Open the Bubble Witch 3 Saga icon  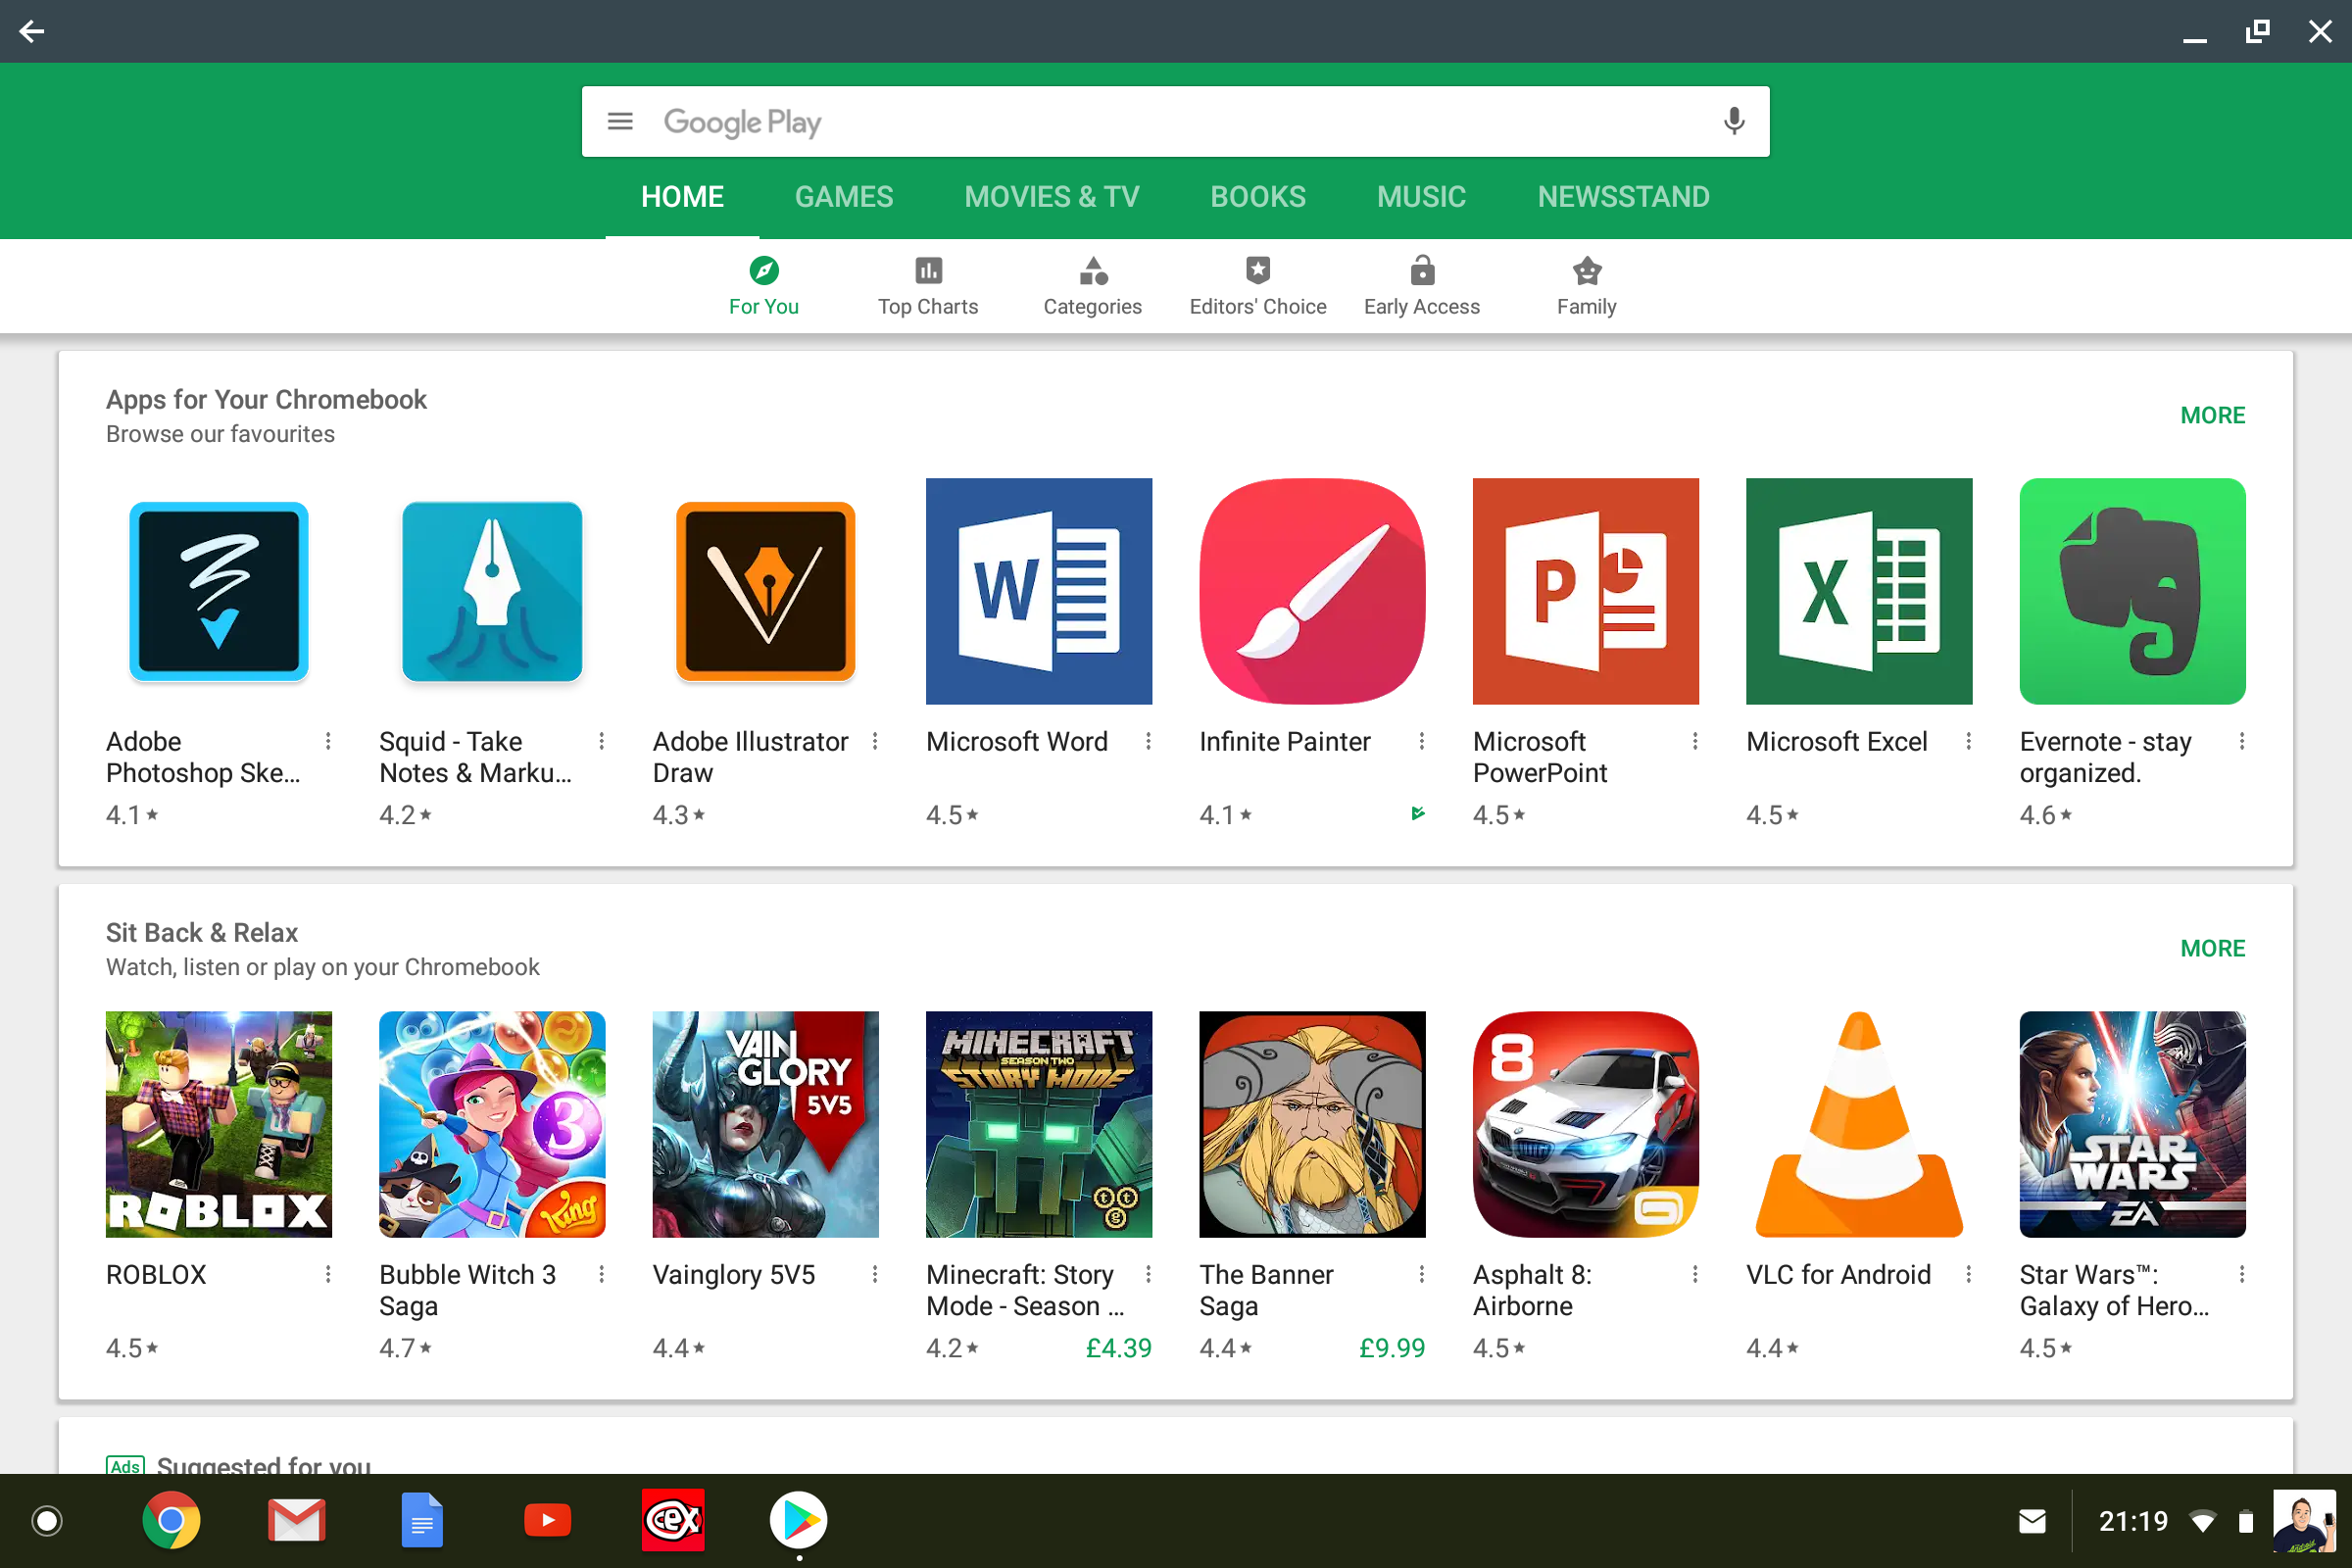pyautogui.click(x=492, y=1124)
